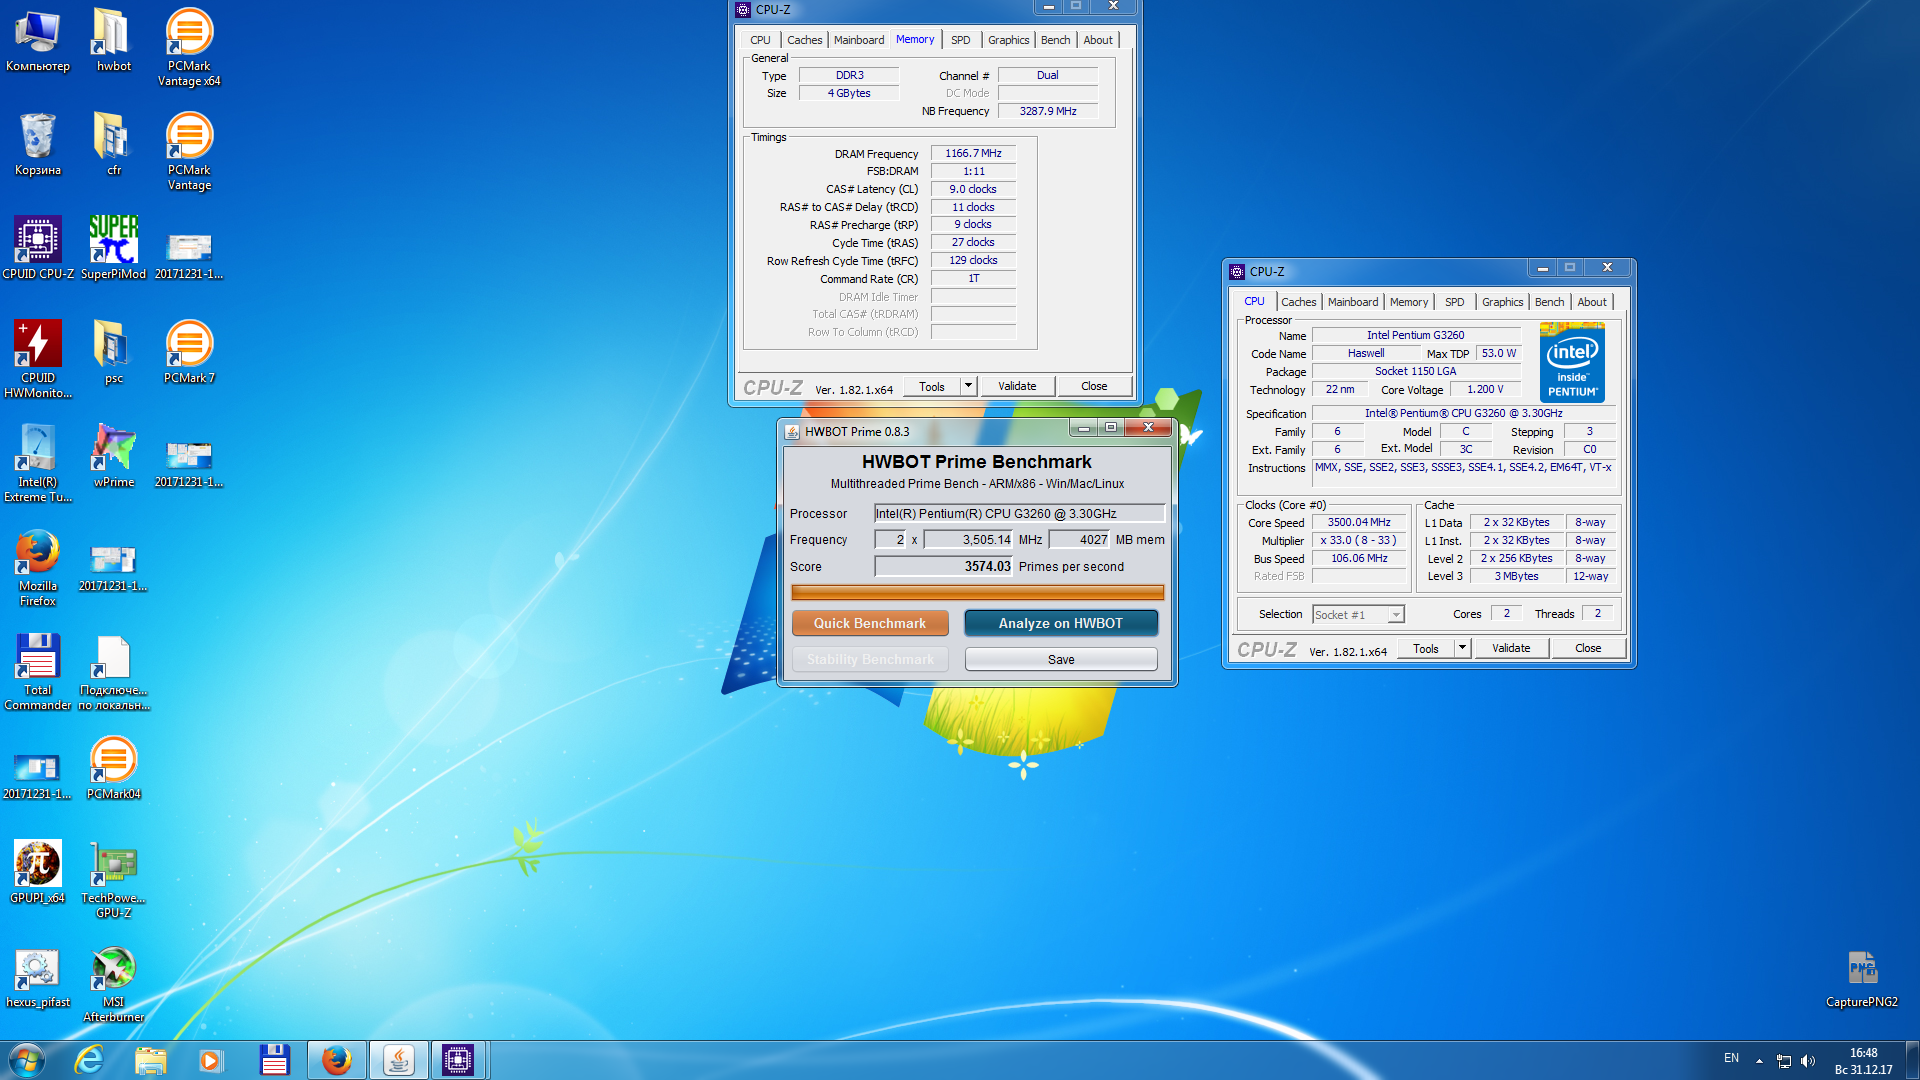The width and height of the screenshot is (1920, 1080).
Task: Click Core Speed value 3500.04 MHz
Action: pyautogui.click(x=1359, y=522)
